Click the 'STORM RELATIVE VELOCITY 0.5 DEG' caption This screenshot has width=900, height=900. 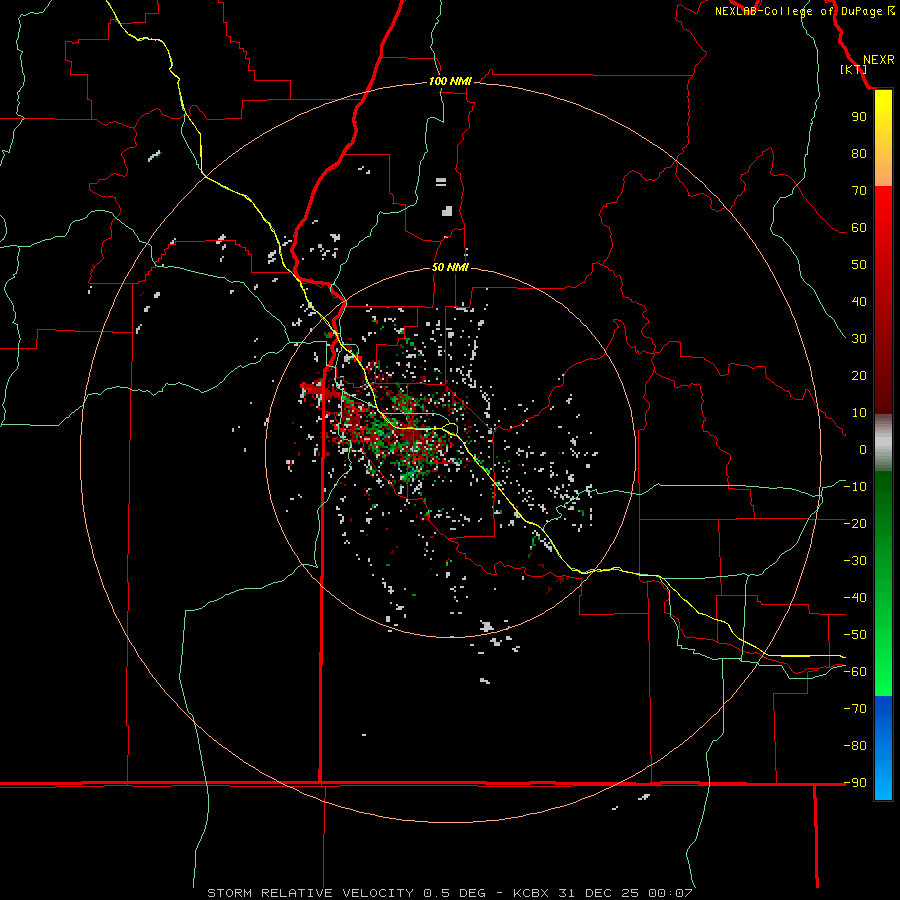point(346,893)
